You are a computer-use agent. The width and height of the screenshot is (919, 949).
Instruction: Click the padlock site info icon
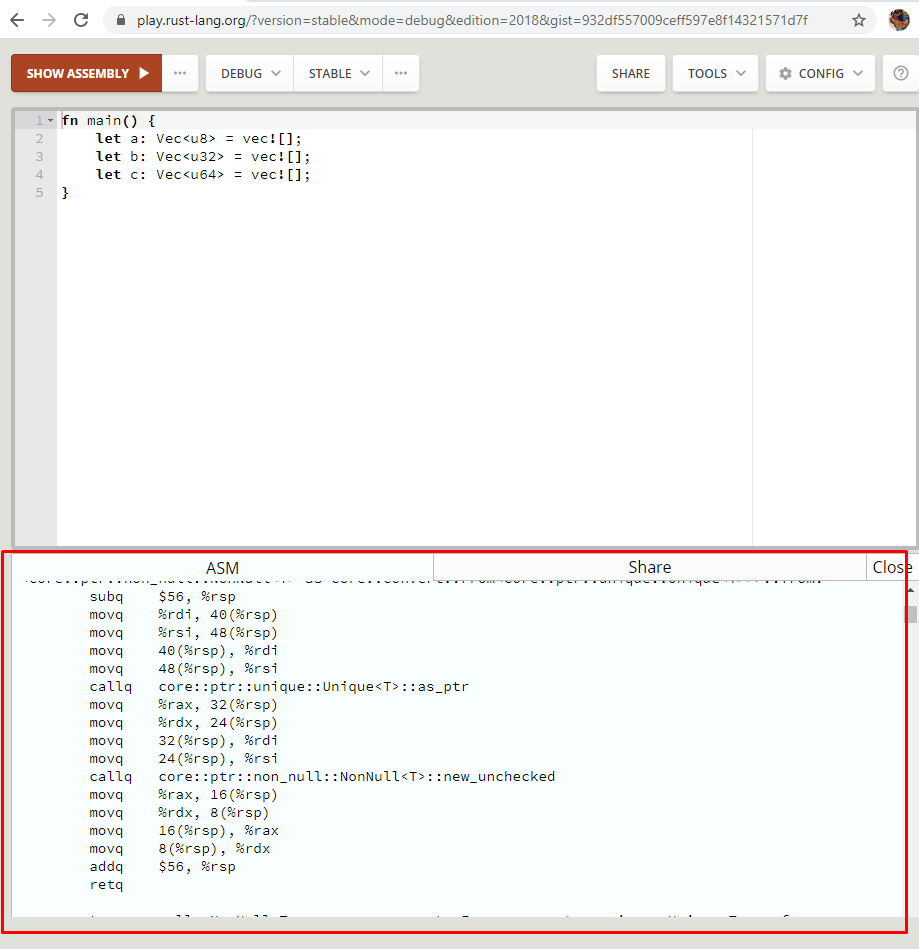tap(121, 20)
